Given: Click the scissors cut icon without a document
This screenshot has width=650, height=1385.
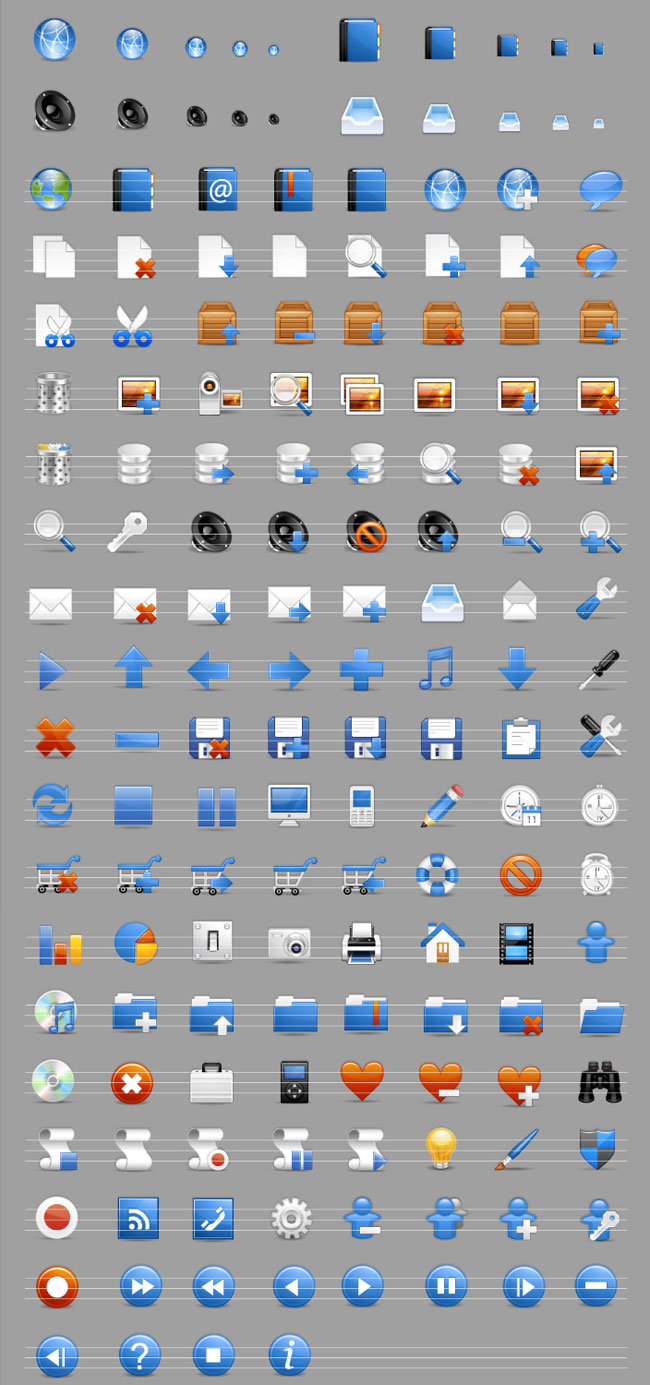Looking at the screenshot, I should click(130, 326).
